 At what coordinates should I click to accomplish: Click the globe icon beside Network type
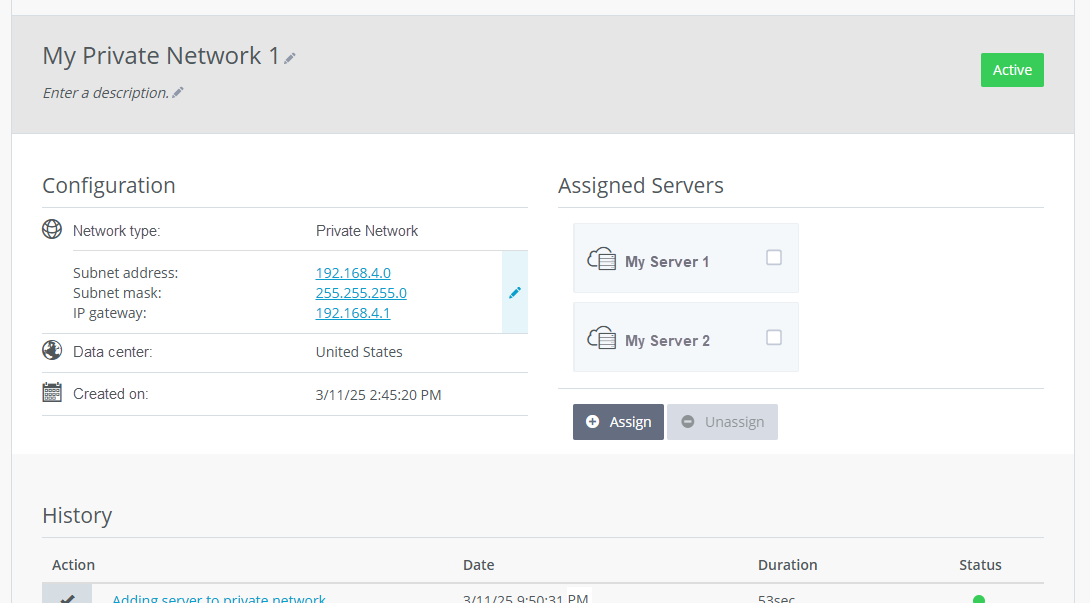tap(51, 229)
